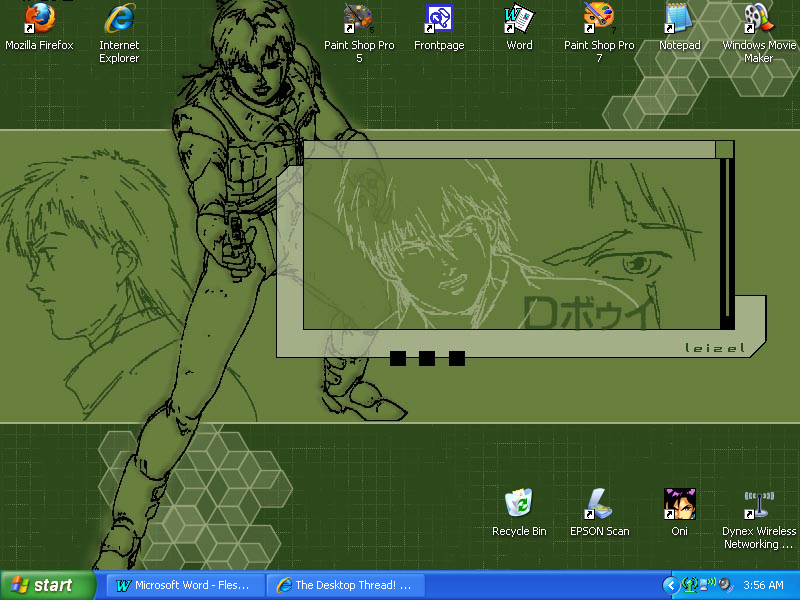Select the Paint Shop Pro 5 shortcut
This screenshot has width=800, height=600.
pos(359,33)
